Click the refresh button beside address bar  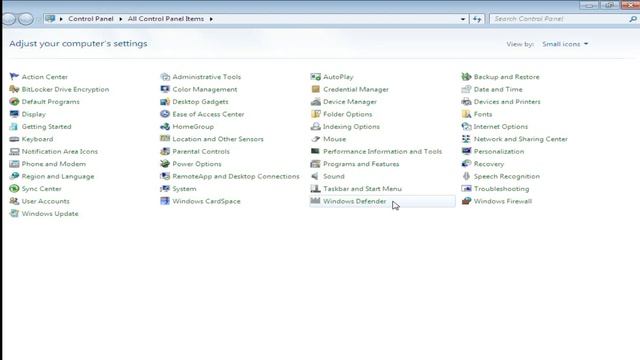tap(477, 19)
